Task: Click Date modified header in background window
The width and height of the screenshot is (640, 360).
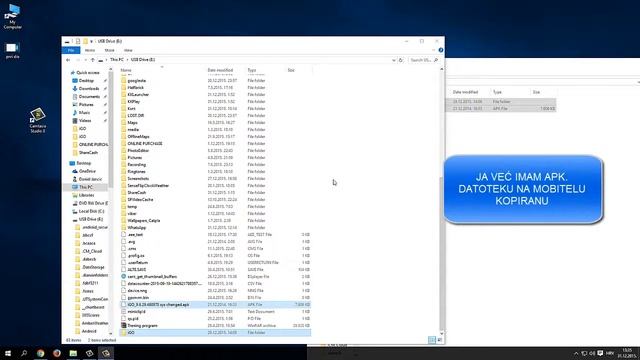Action: [x=465, y=92]
